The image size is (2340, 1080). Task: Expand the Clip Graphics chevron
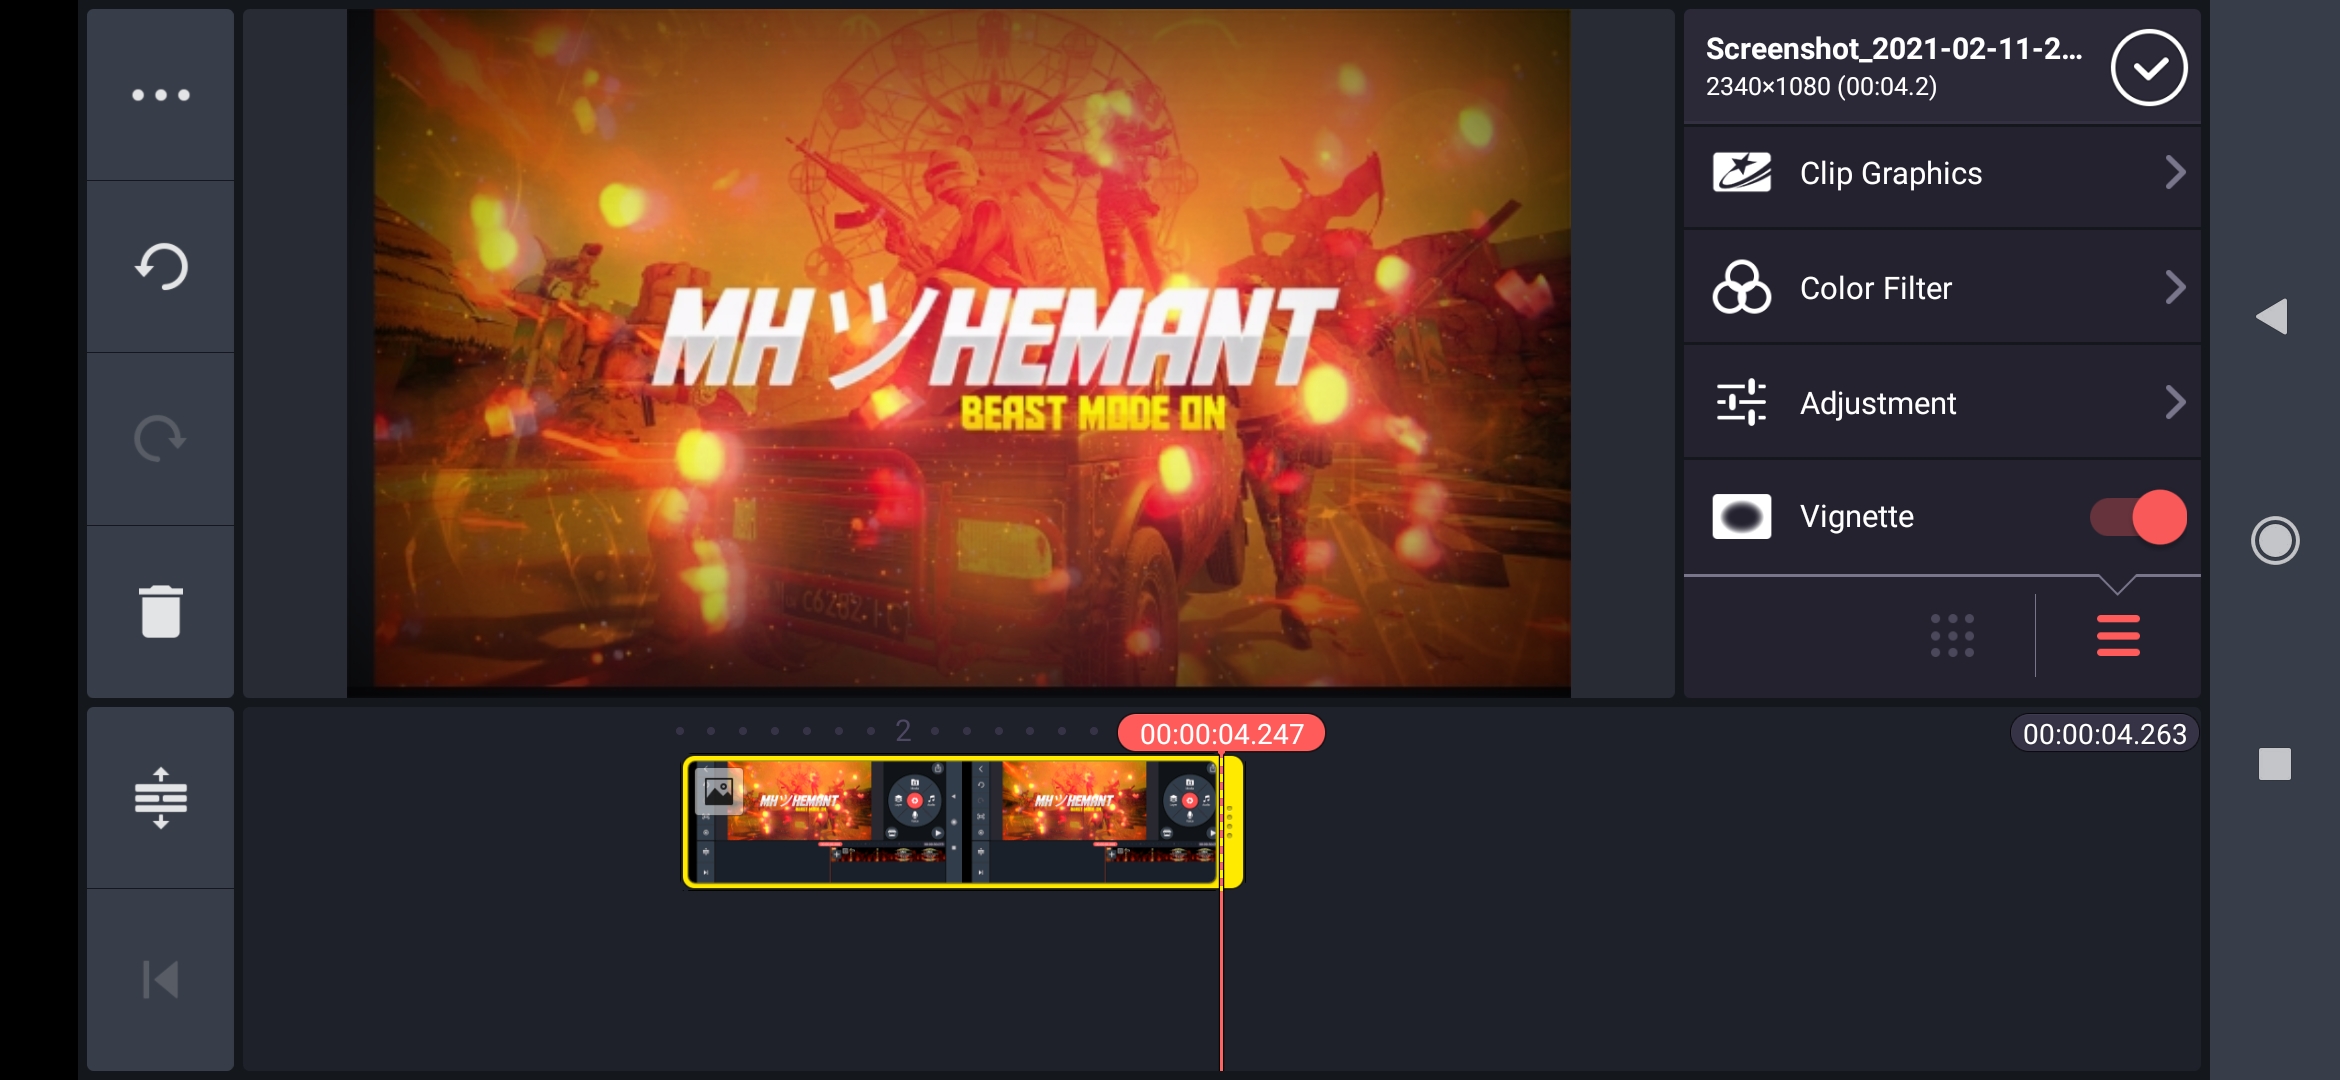click(2174, 173)
